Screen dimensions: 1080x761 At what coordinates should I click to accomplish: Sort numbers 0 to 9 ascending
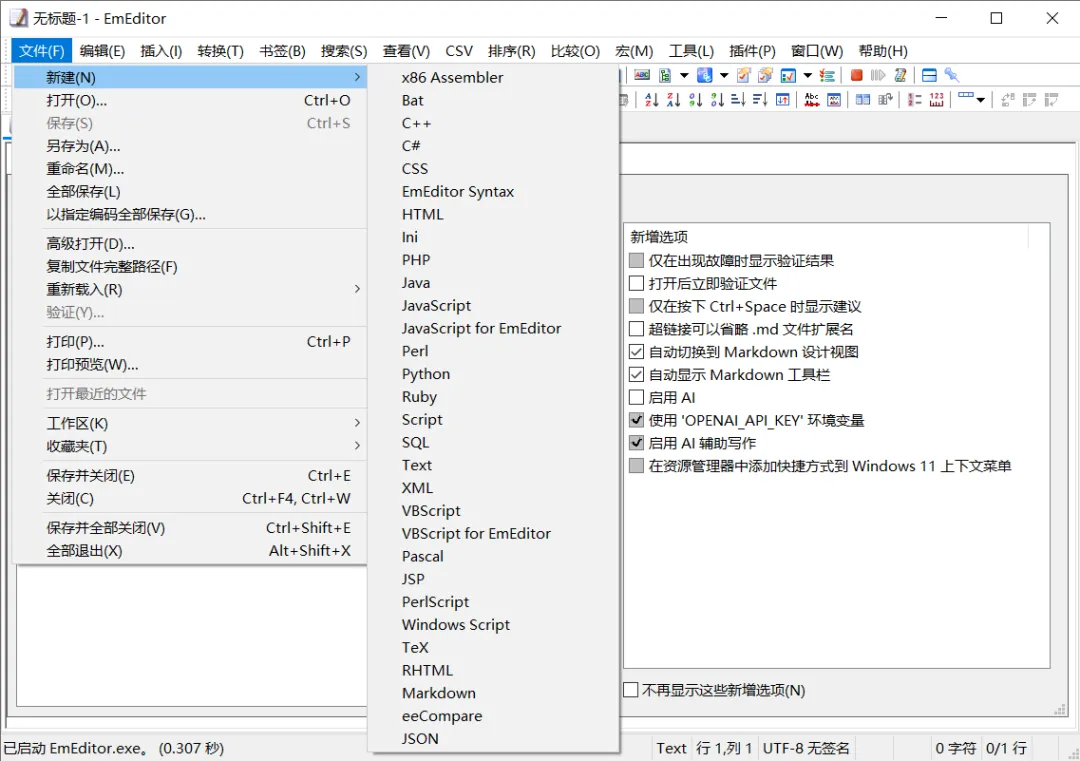pyautogui.click(x=696, y=100)
